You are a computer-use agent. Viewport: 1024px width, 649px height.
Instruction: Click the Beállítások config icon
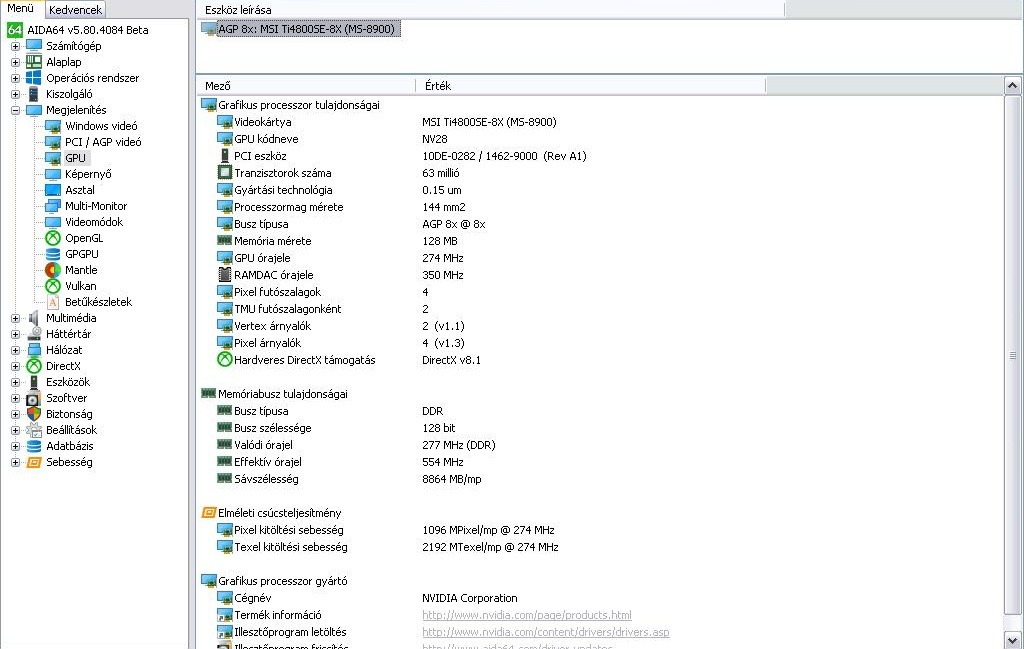pos(34,430)
